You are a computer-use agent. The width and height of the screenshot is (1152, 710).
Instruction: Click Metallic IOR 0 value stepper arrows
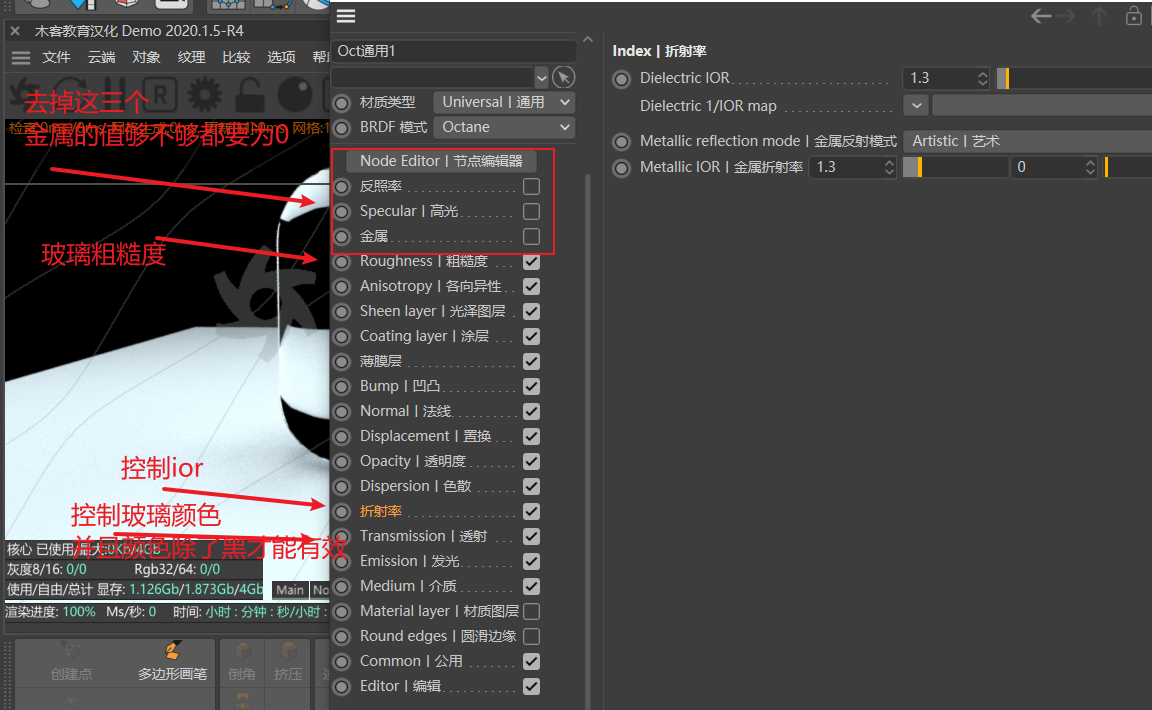(1090, 168)
